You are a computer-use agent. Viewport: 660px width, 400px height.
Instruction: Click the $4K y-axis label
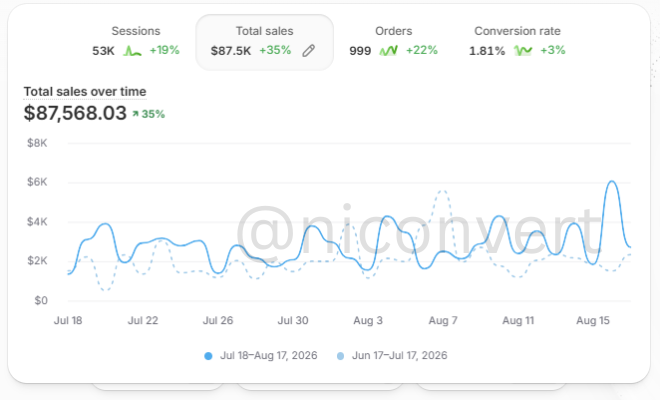(37, 221)
